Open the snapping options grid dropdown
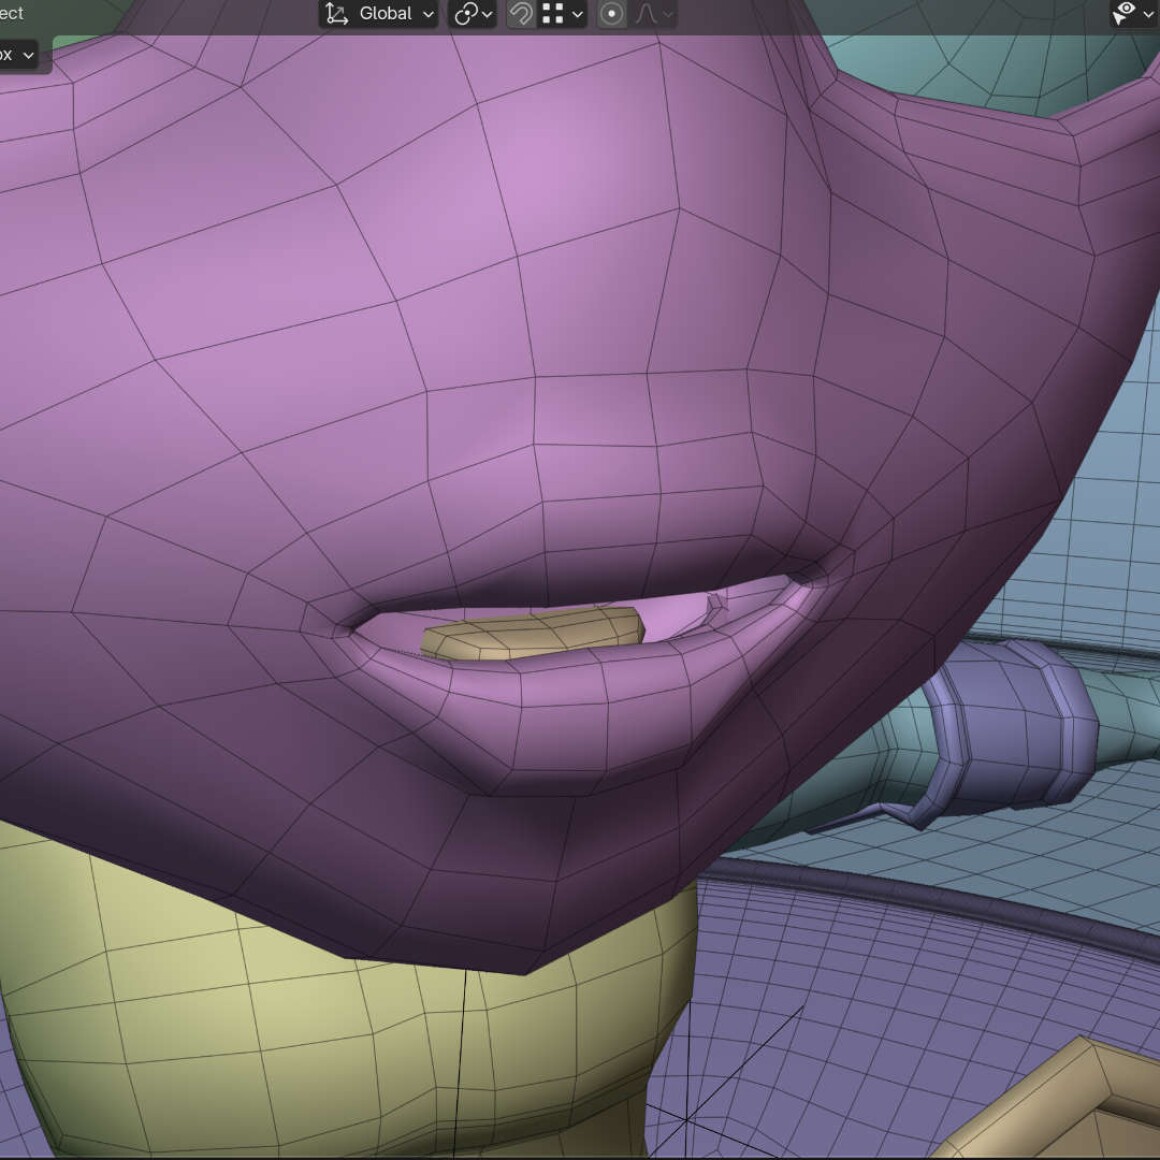The width and height of the screenshot is (1160, 1160). click(x=562, y=14)
